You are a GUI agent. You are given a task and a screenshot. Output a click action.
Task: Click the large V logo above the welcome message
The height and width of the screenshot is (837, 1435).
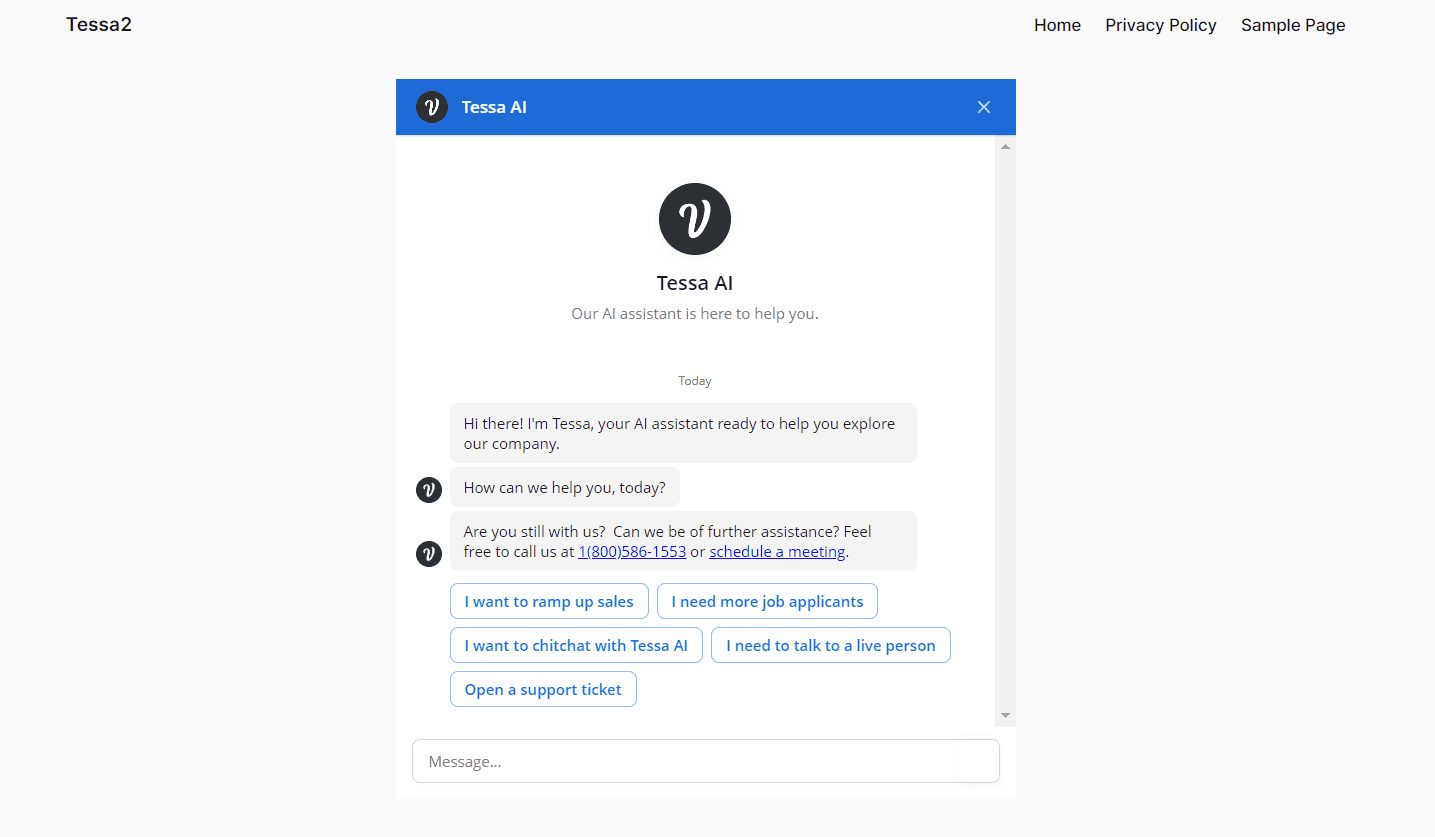tap(694, 219)
